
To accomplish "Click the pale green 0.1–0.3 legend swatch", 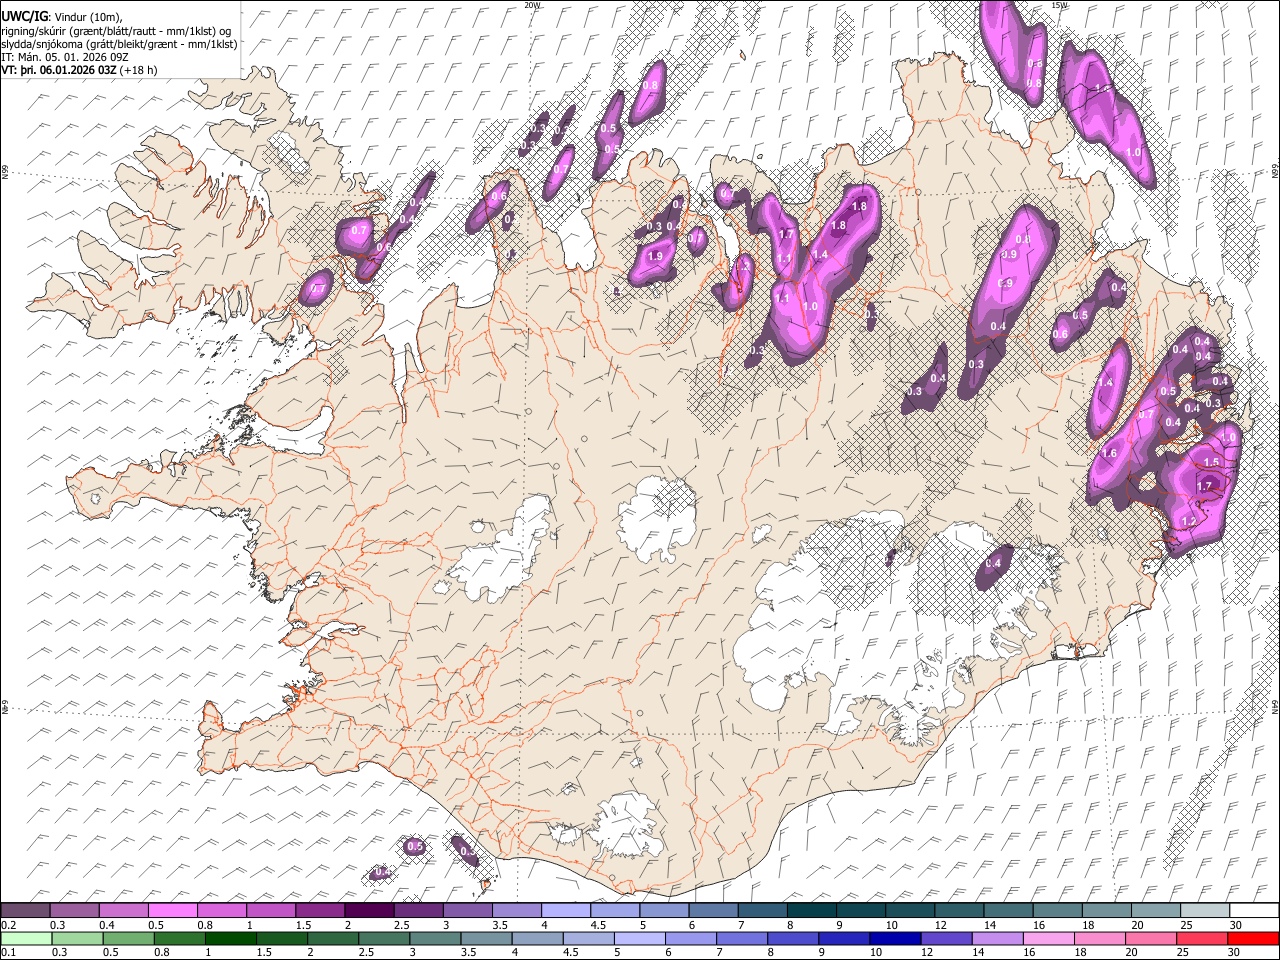I will (25, 938).
